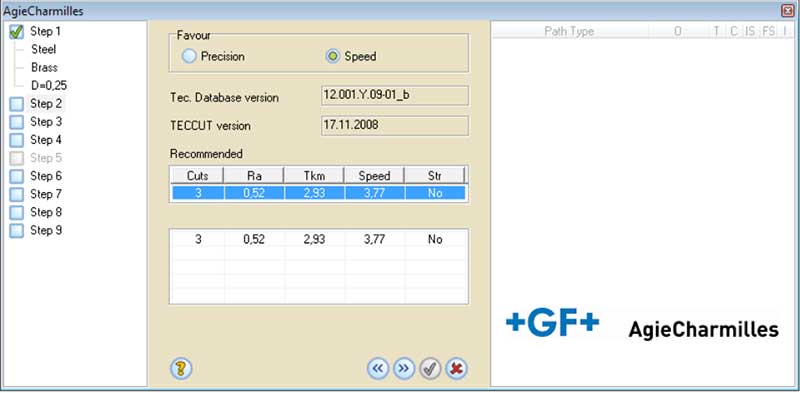The width and height of the screenshot is (800, 393).
Task: Click the green checked Step 1 icon
Action: point(17,32)
